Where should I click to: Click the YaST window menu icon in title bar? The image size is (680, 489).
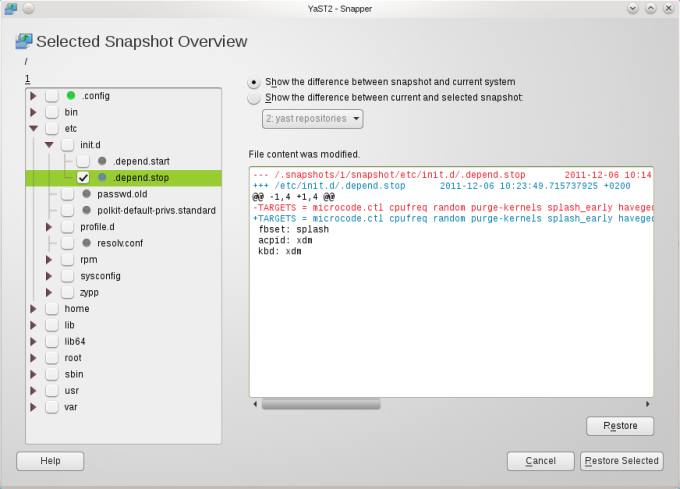click(x=11, y=8)
